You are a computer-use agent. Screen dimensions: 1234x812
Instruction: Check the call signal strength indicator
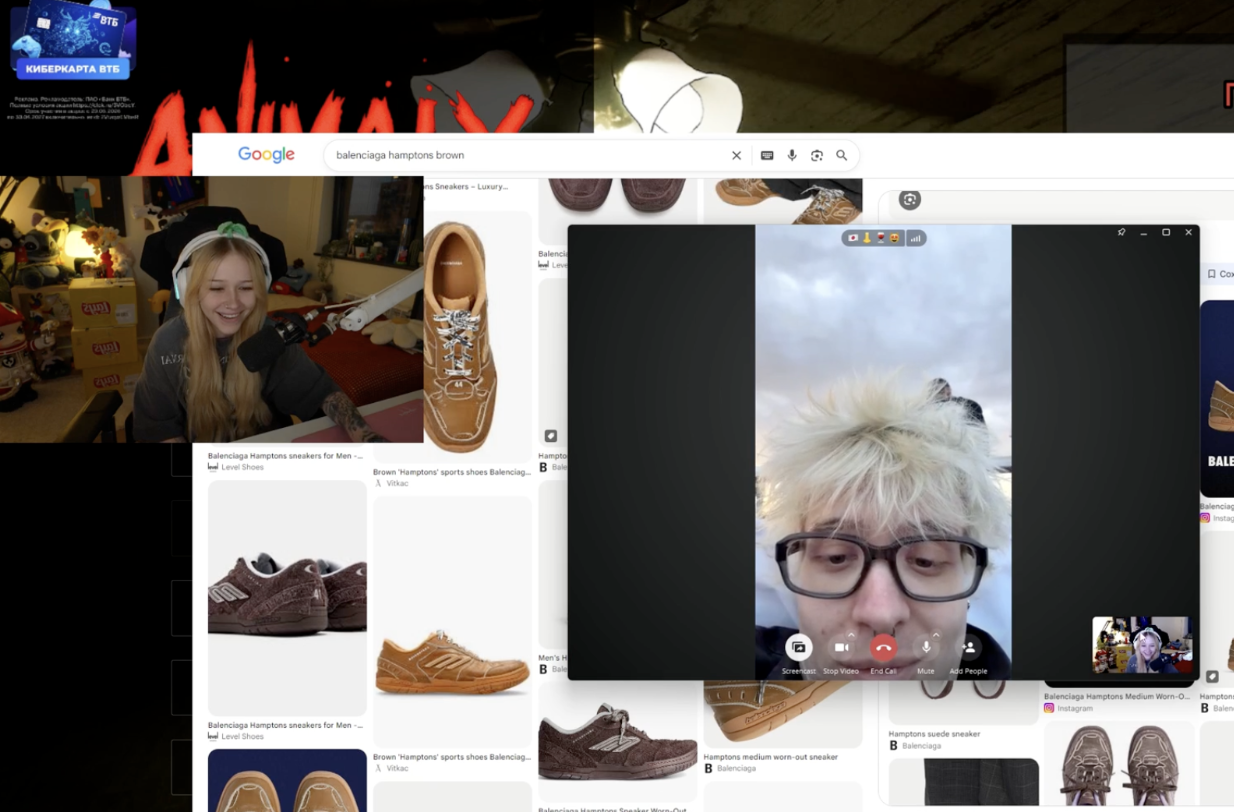point(916,238)
